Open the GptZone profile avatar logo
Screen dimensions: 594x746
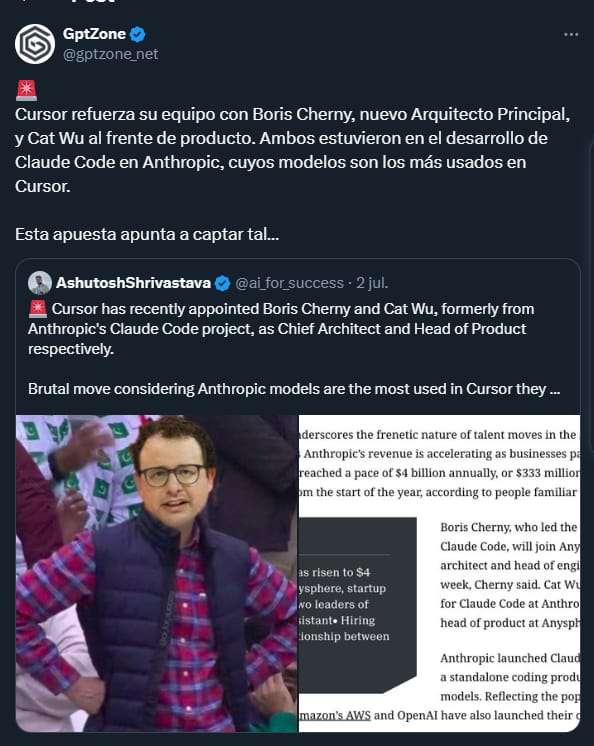pyautogui.click(x=35, y=44)
